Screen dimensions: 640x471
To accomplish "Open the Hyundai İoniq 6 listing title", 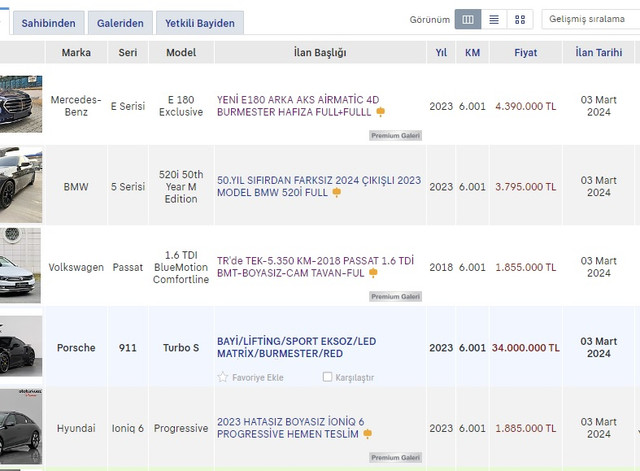I will [x=291, y=428].
